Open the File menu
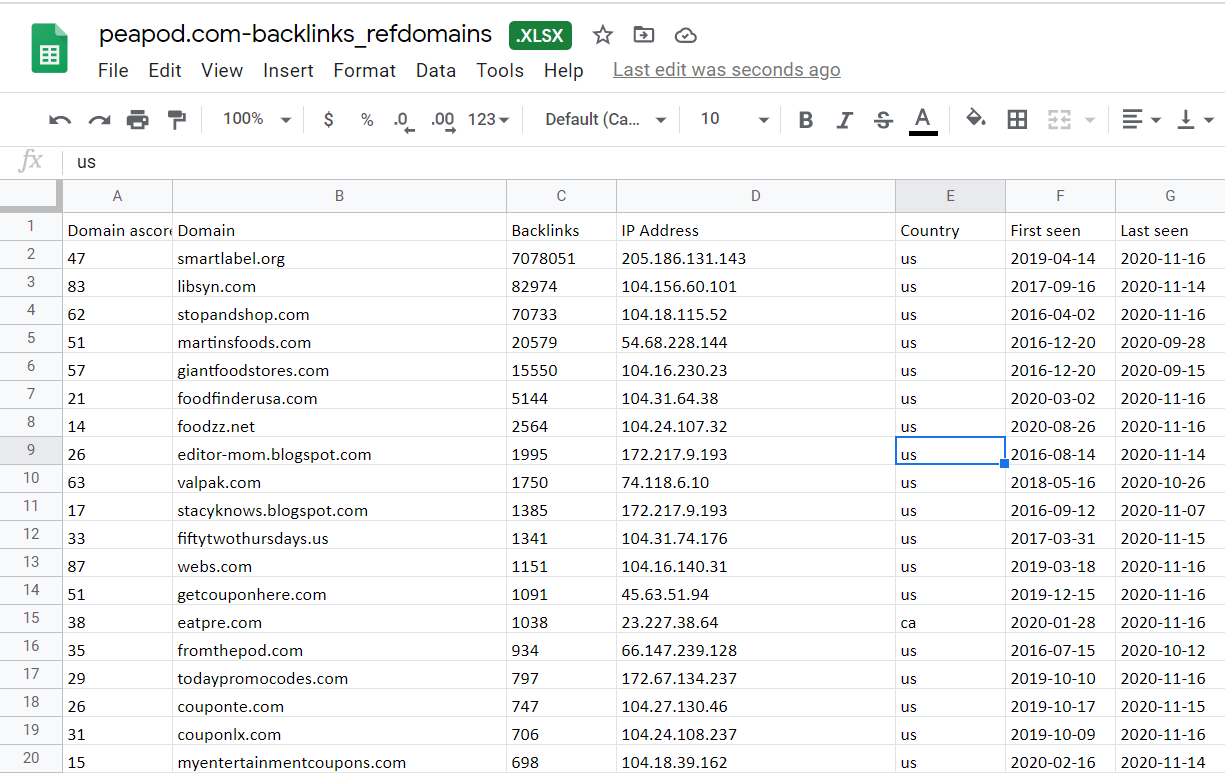 [x=113, y=70]
